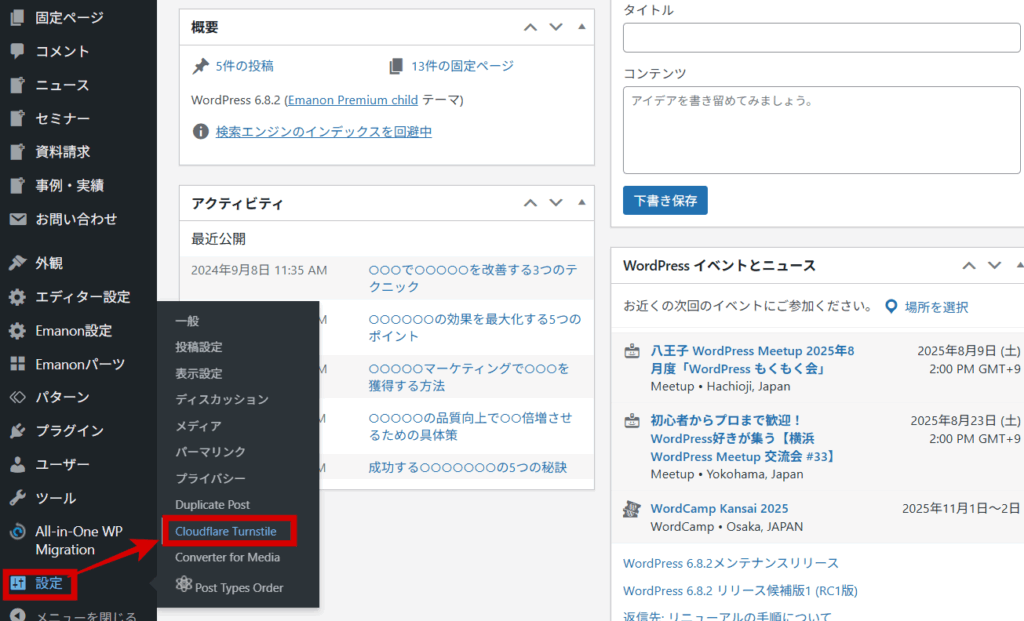Collapse the 概要 panel with triangle toggle

click(582, 27)
